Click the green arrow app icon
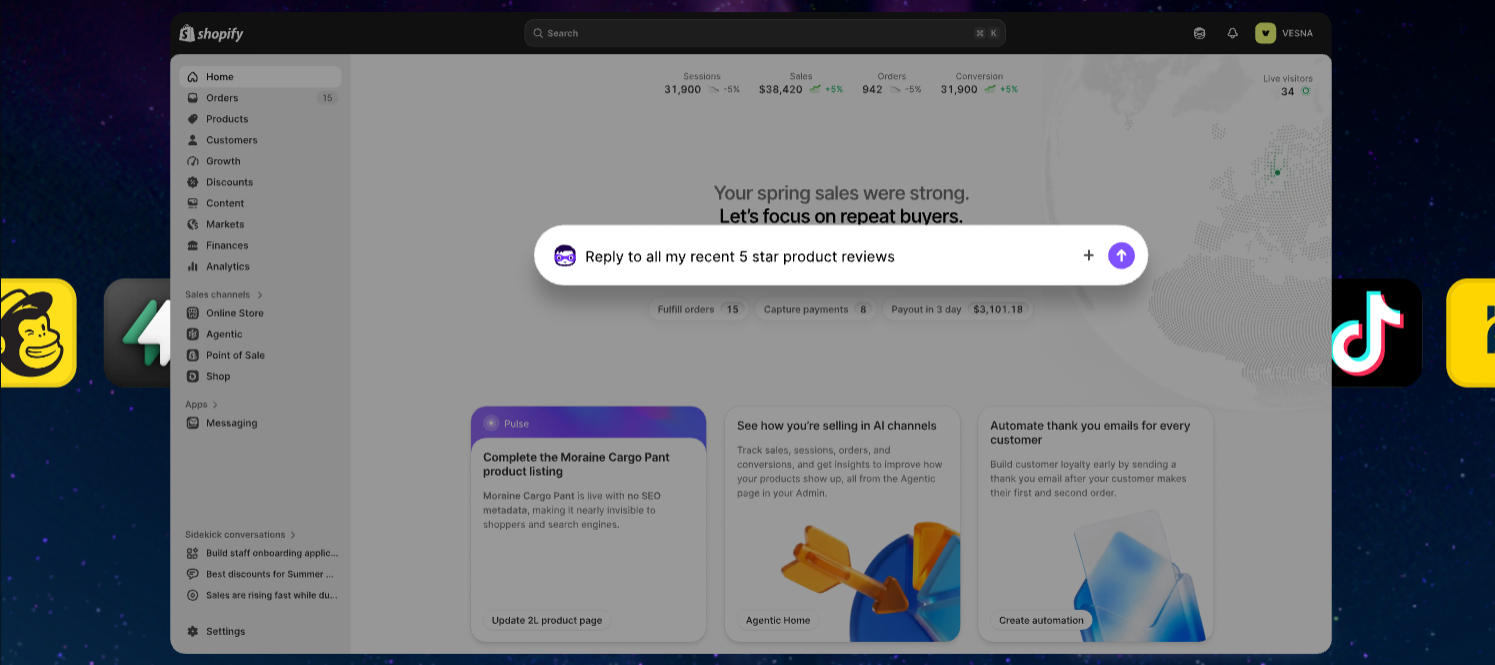The image size is (1495, 665). point(138,333)
